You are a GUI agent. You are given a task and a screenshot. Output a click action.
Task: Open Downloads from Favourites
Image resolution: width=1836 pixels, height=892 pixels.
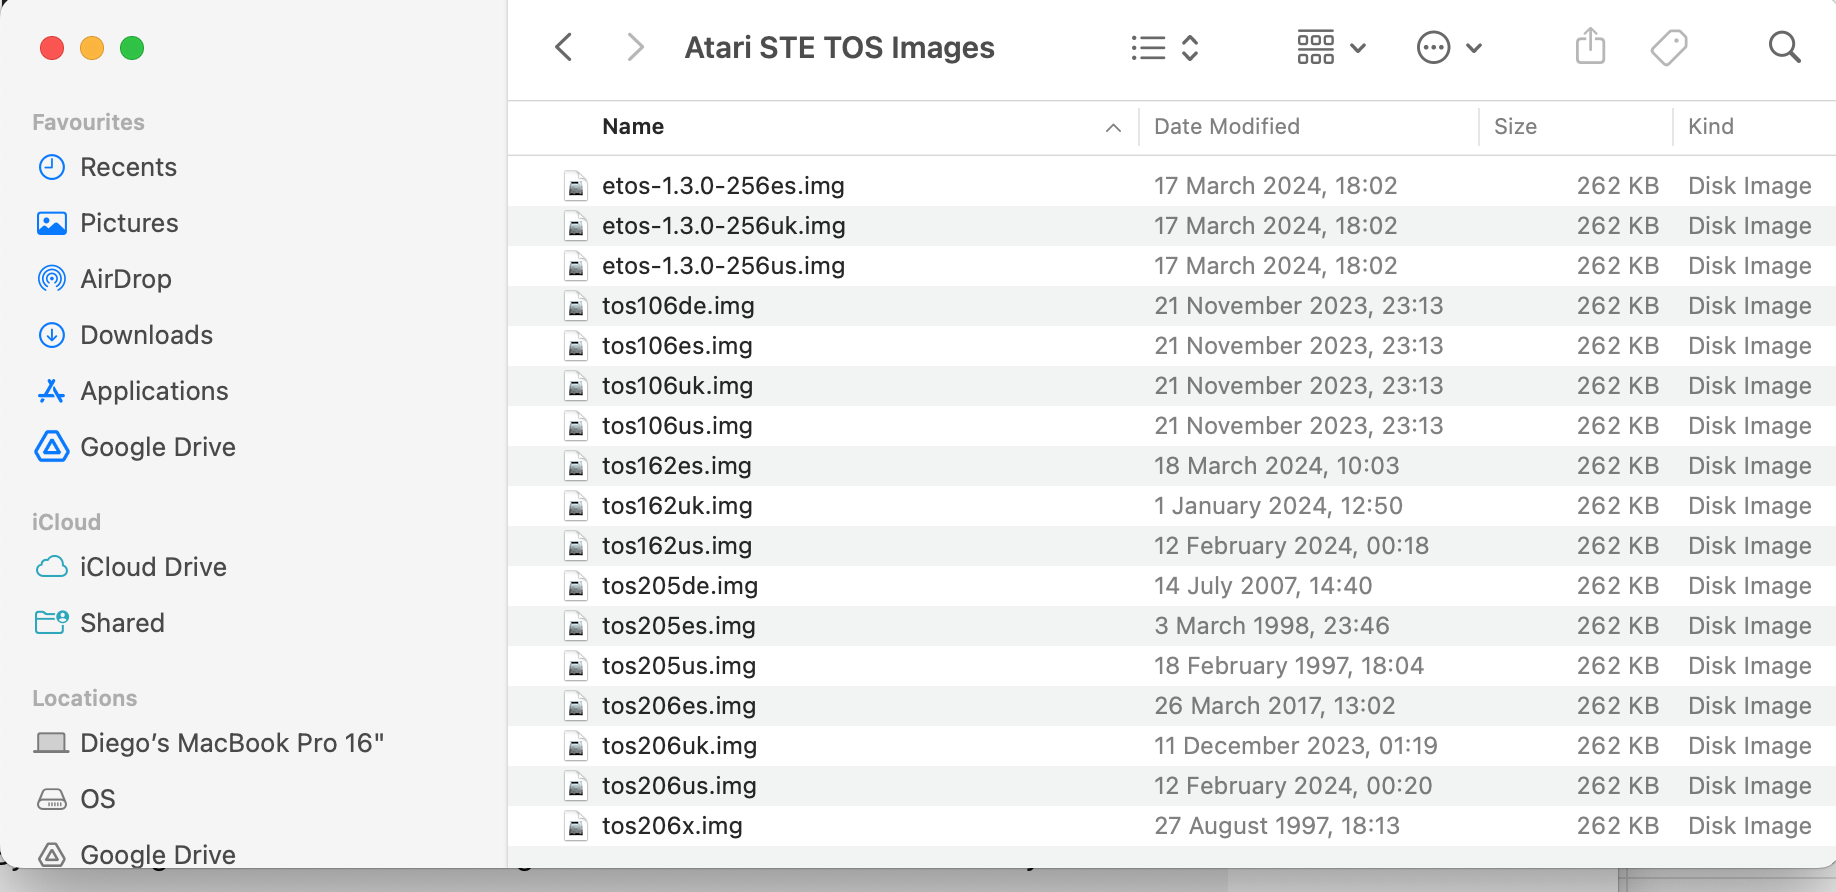coord(146,335)
